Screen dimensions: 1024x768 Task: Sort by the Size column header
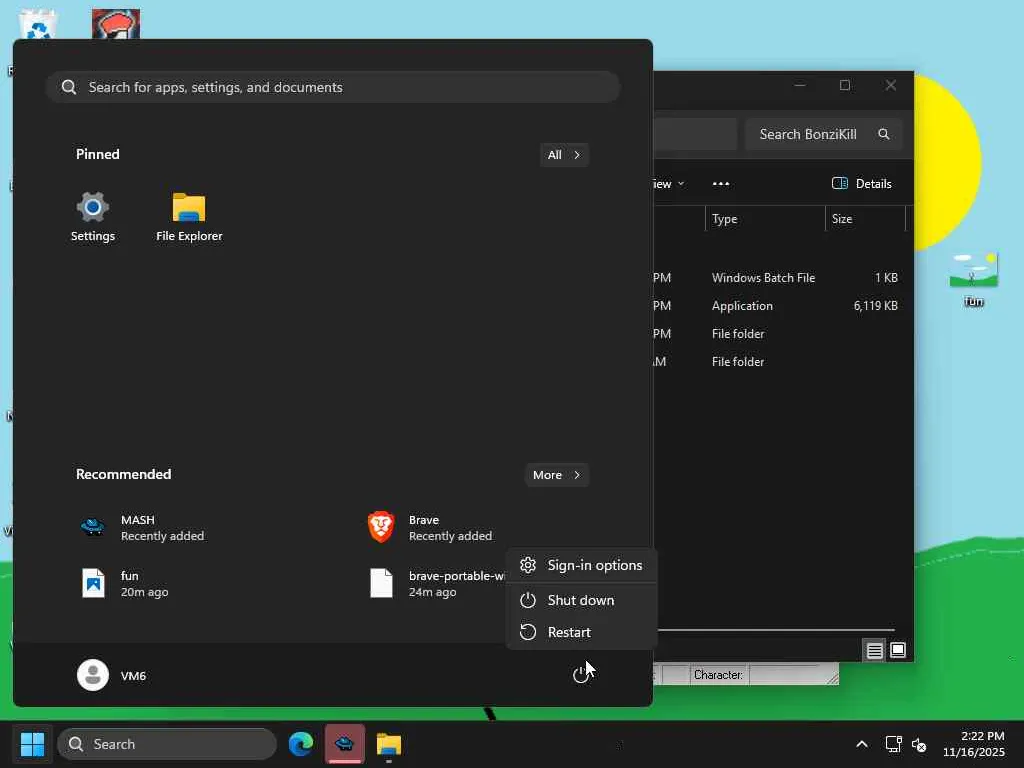point(865,219)
